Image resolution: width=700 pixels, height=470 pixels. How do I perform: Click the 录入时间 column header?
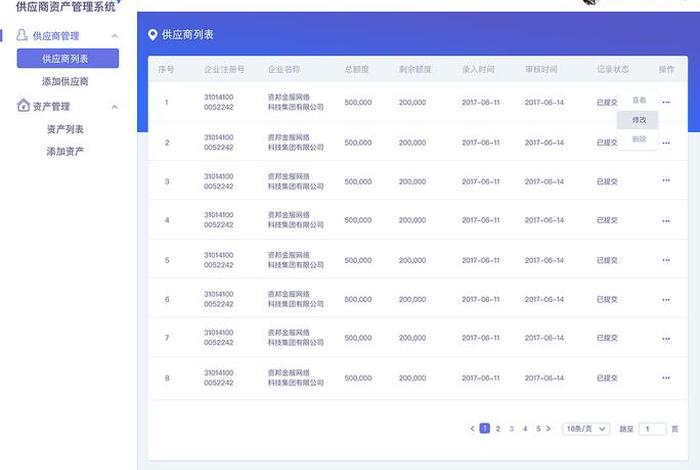tap(478, 69)
